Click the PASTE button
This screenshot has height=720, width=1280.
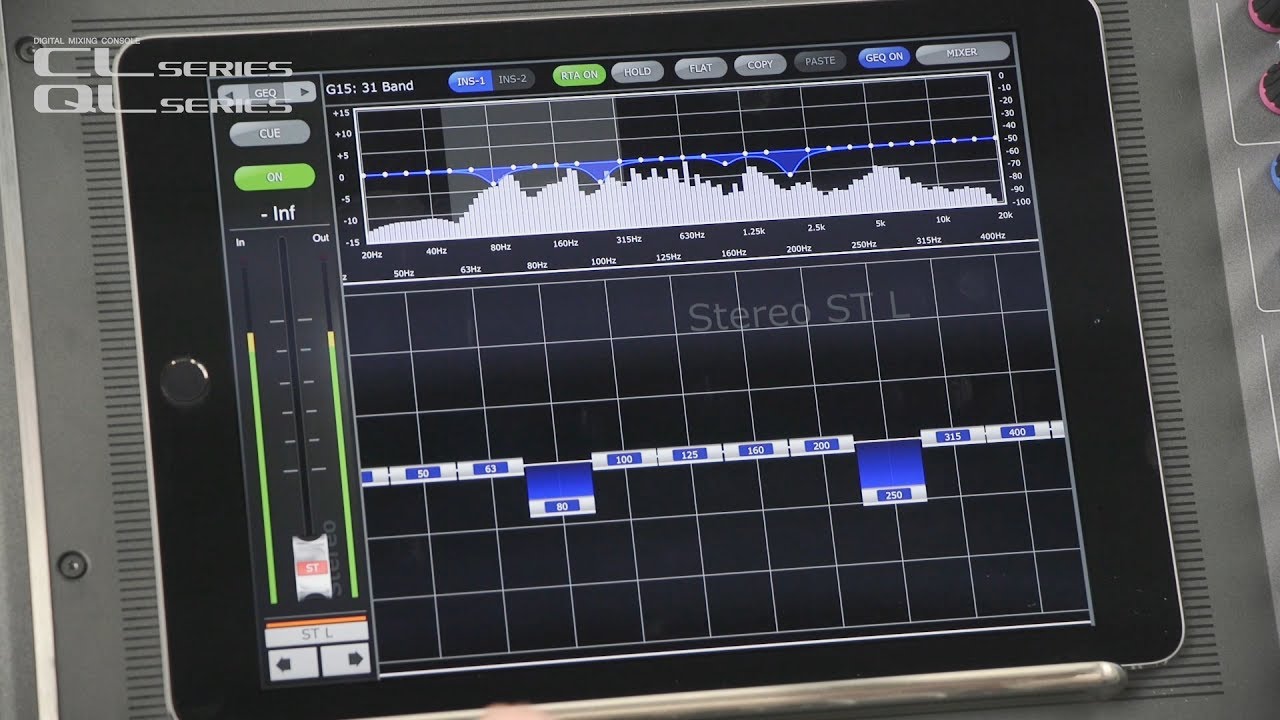coord(820,61)
